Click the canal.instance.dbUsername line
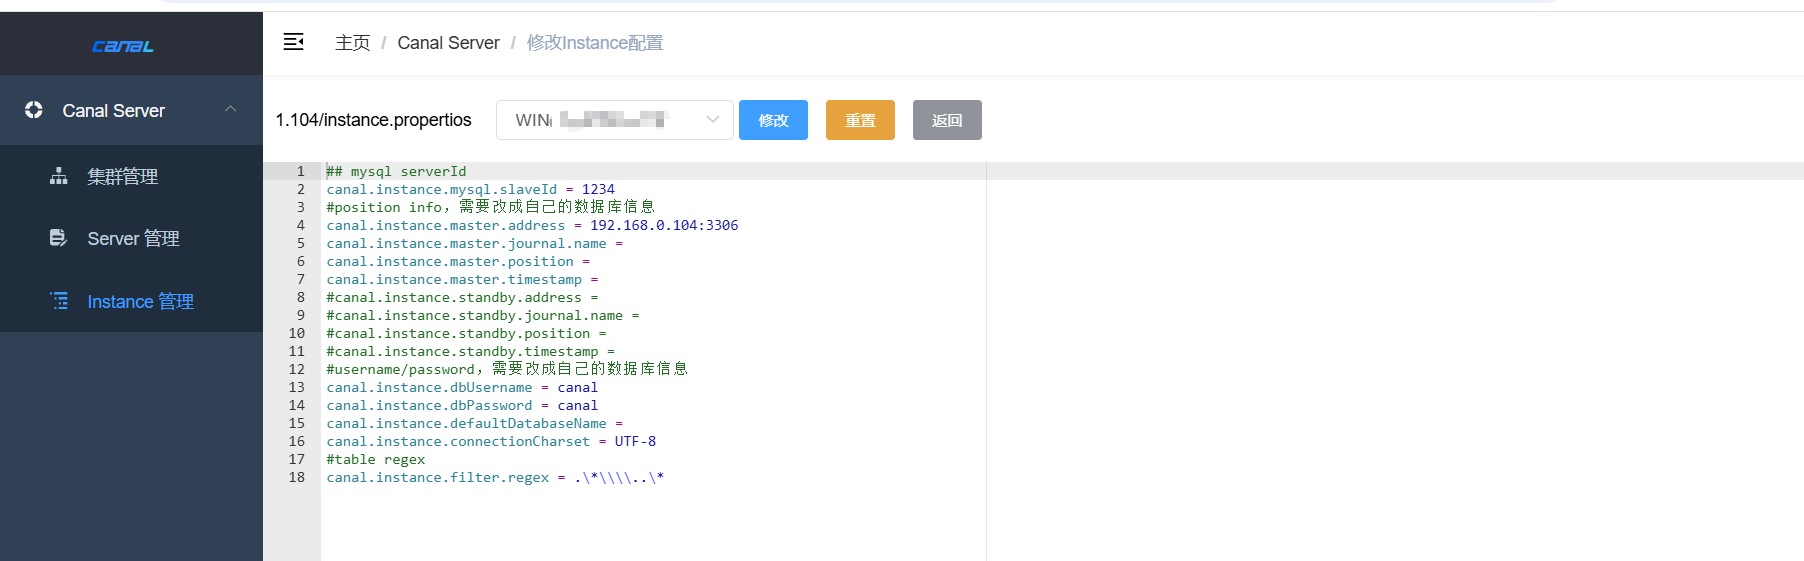This screenshot has height=561, width=1804. pyautogui.click(x=462, y=387)
